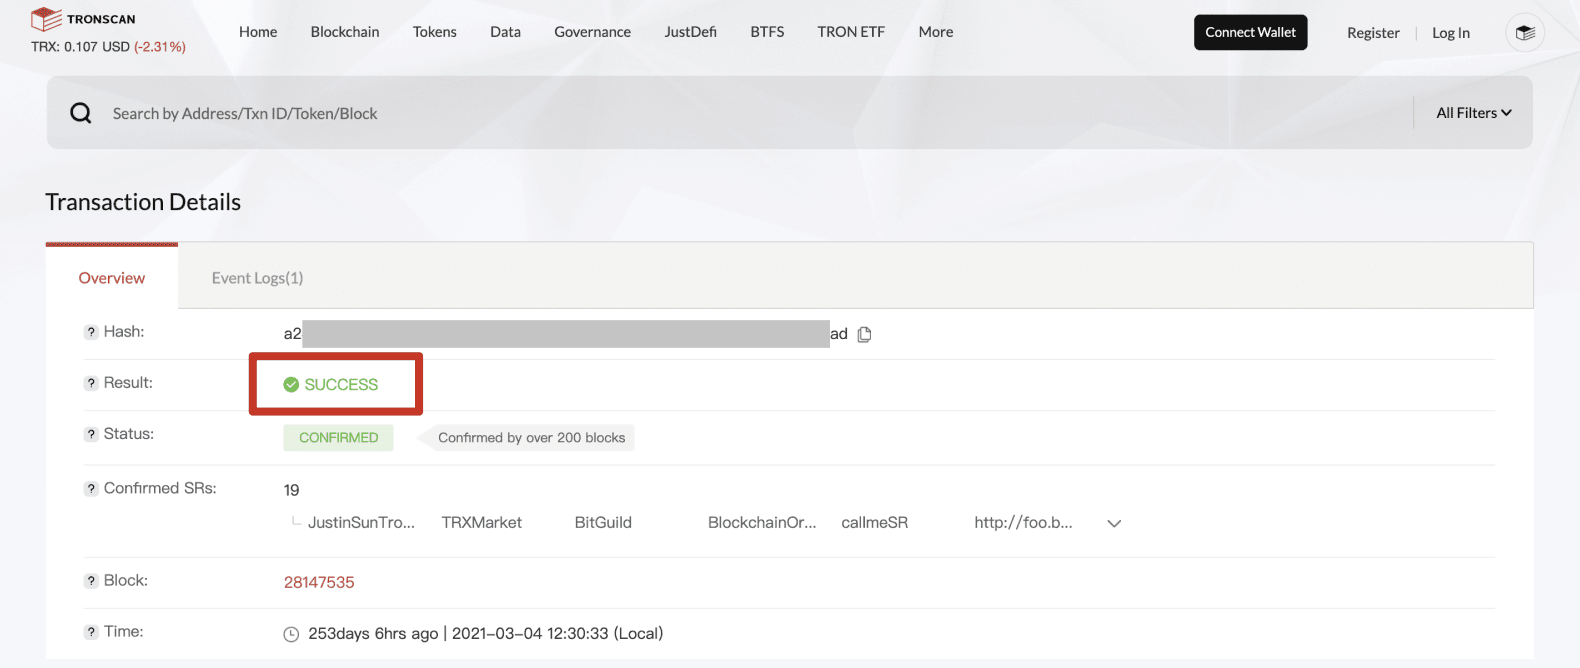The image size is (1580, 668).
Task: Click the graduation cap icon in header
Action: pos(1524,33)
